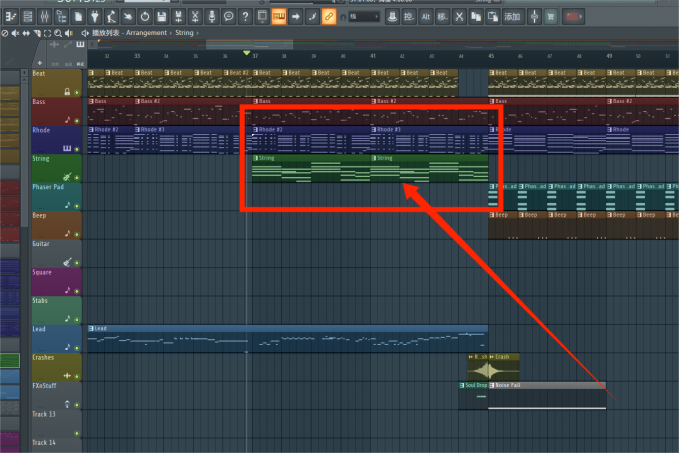Screen dimensions: 679x453
Task: Click the stamp tool icon
Action: 392,17
